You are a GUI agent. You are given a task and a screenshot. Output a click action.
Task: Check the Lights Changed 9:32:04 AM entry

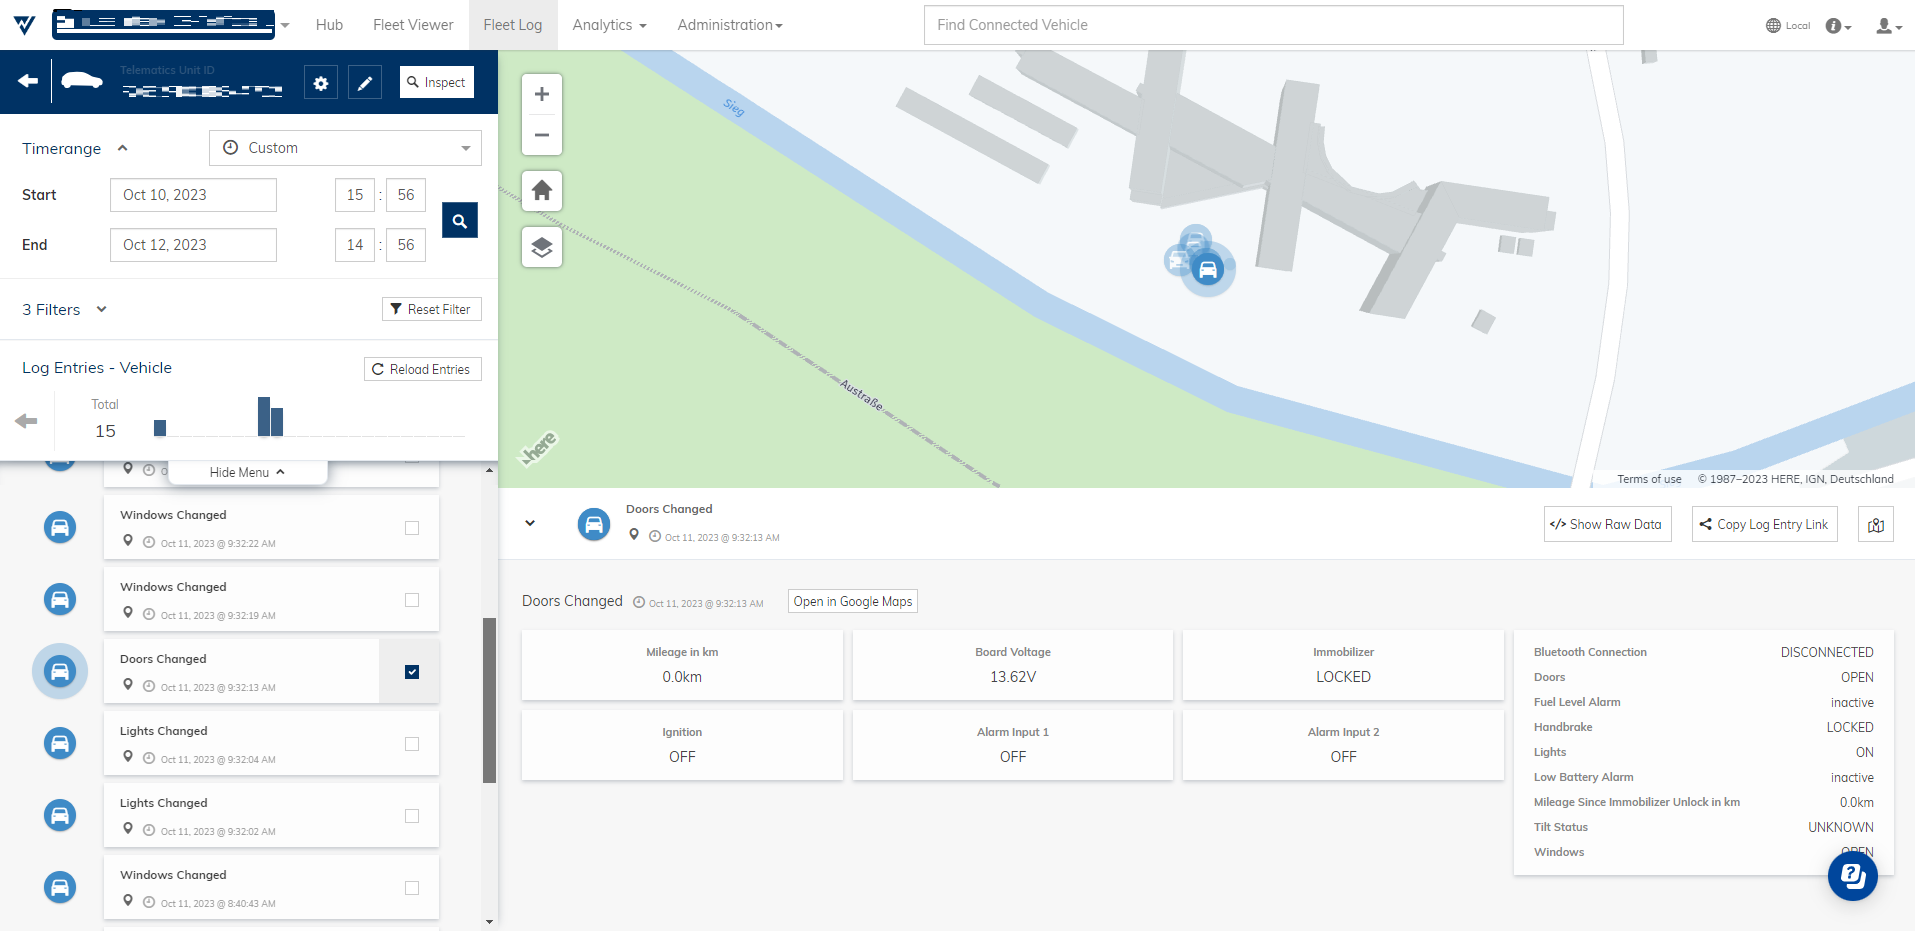[412, 744]
